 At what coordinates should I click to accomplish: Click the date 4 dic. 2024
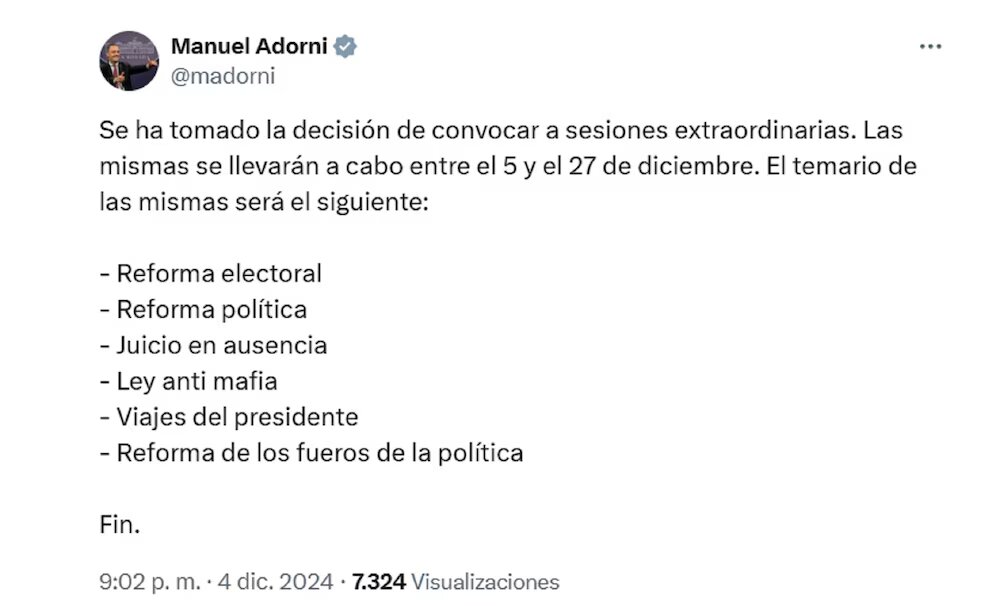264,581
